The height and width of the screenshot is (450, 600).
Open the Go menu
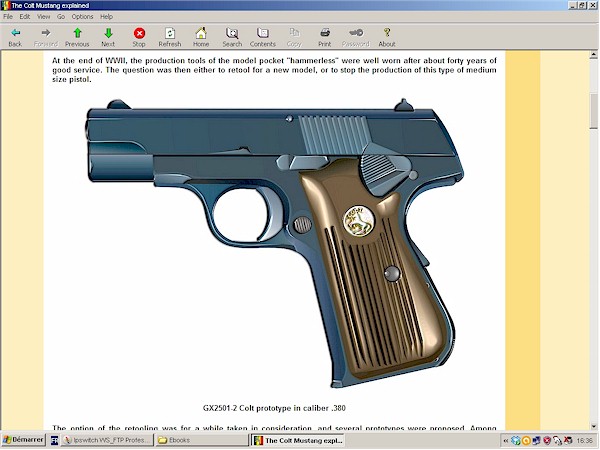point(61,16)
